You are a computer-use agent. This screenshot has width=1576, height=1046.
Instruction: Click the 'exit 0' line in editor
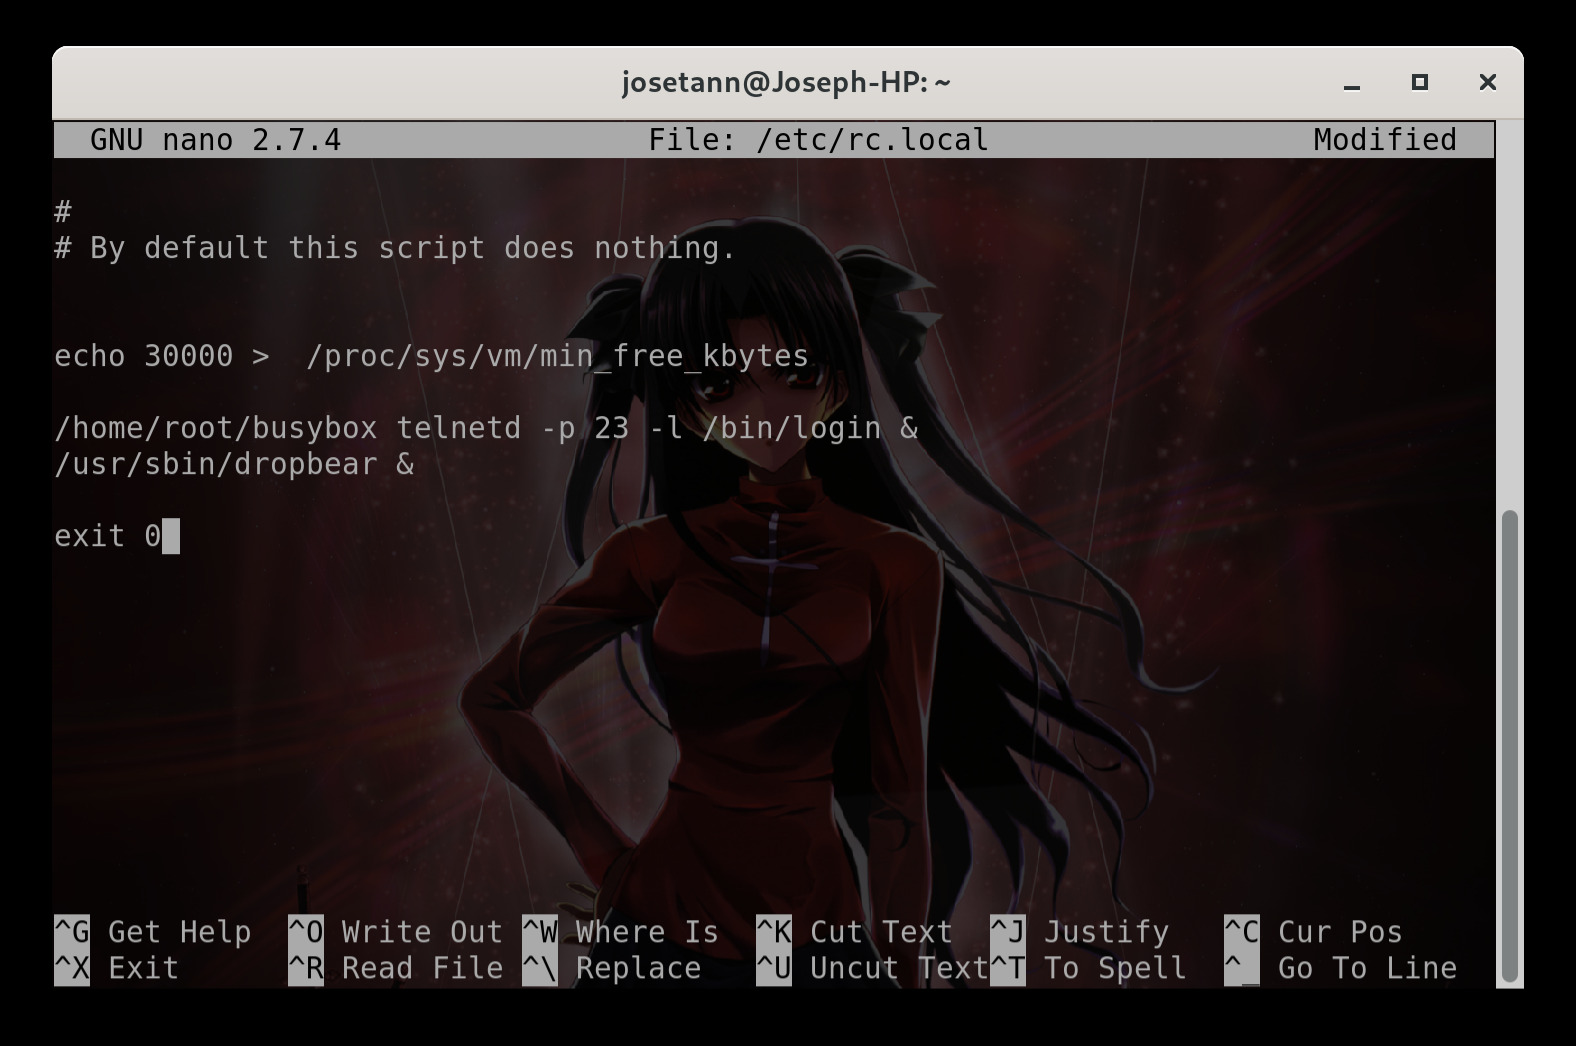pyautogui.click(x=108, y=536)
